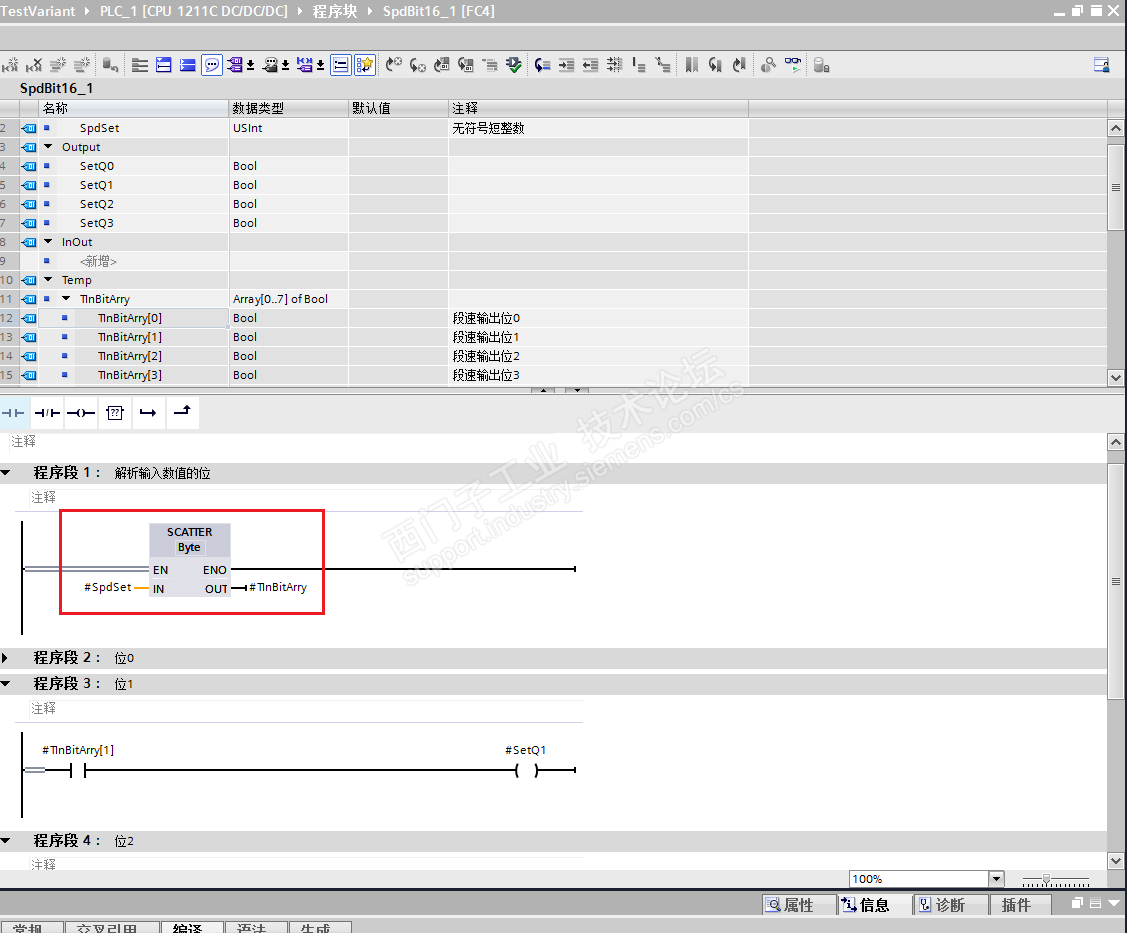Click the delete network toolbar icon
This screenshot has width=1127, height=933.
coord(34,65)
